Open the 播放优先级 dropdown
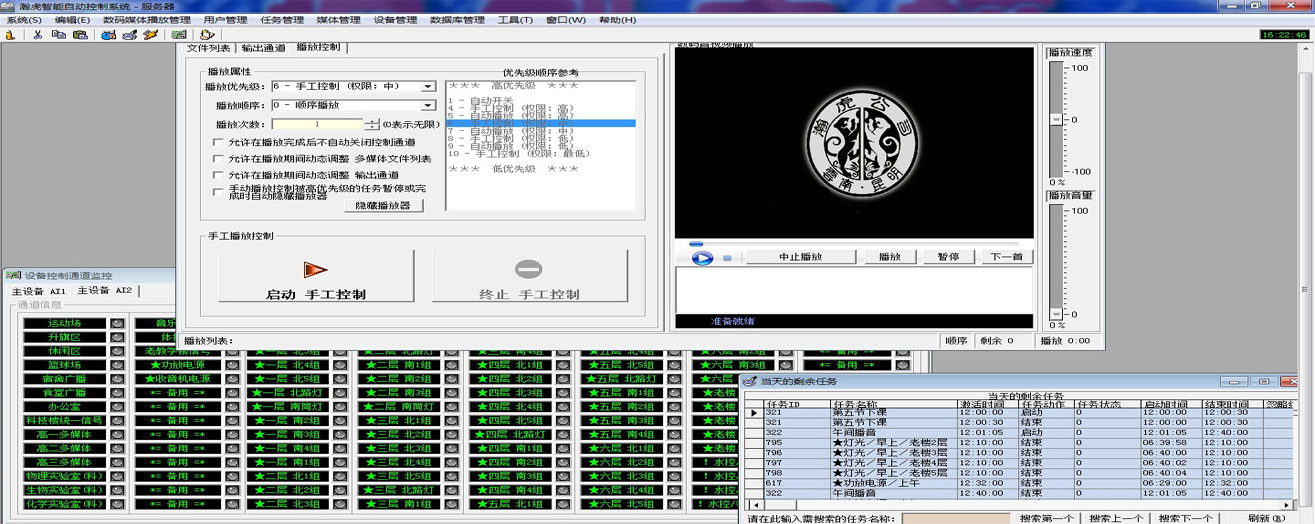Screen dimensions: 1315x524 click(428, 87)
